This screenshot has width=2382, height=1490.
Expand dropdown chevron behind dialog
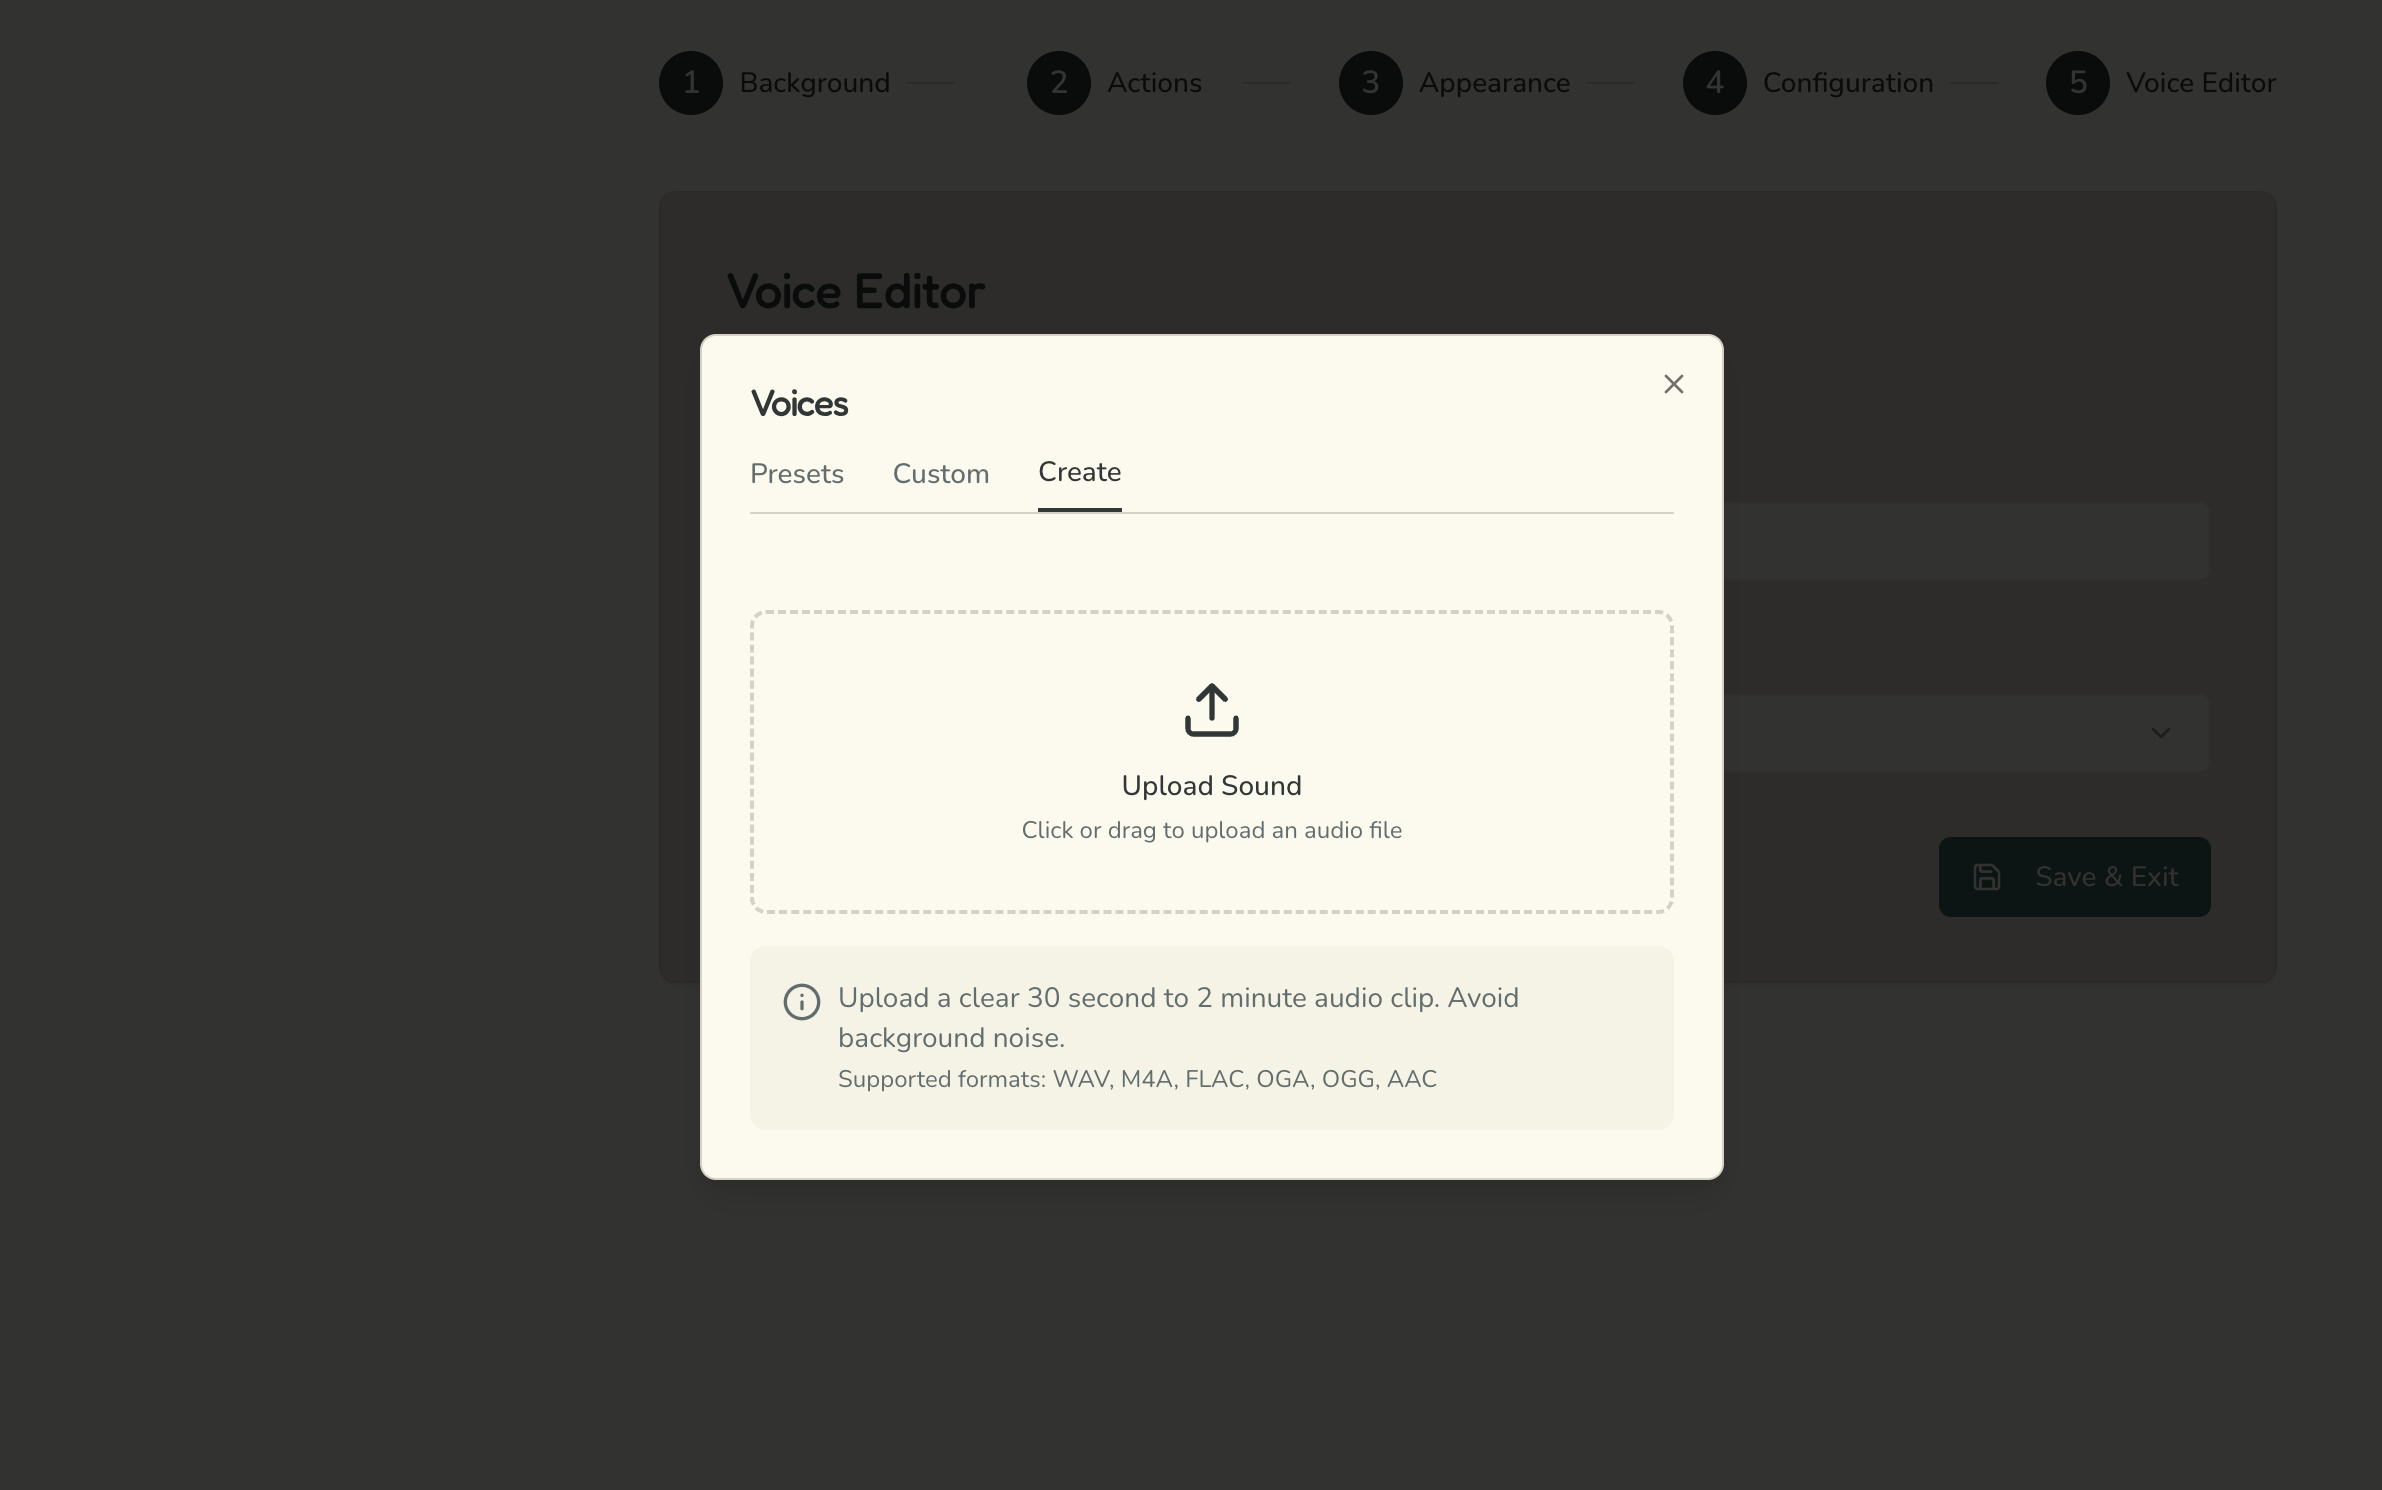2160,733
